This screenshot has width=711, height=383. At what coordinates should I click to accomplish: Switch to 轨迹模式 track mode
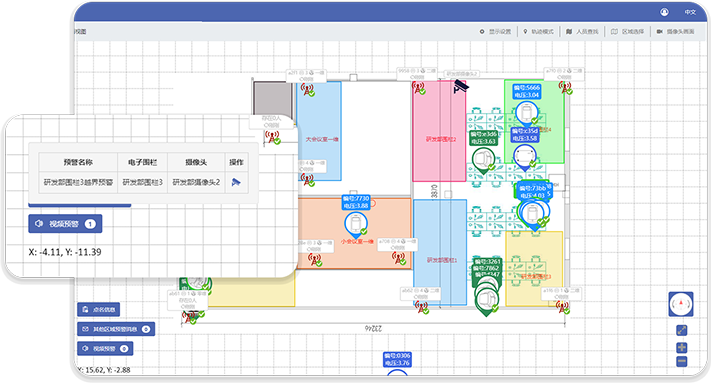coord(538,32)
